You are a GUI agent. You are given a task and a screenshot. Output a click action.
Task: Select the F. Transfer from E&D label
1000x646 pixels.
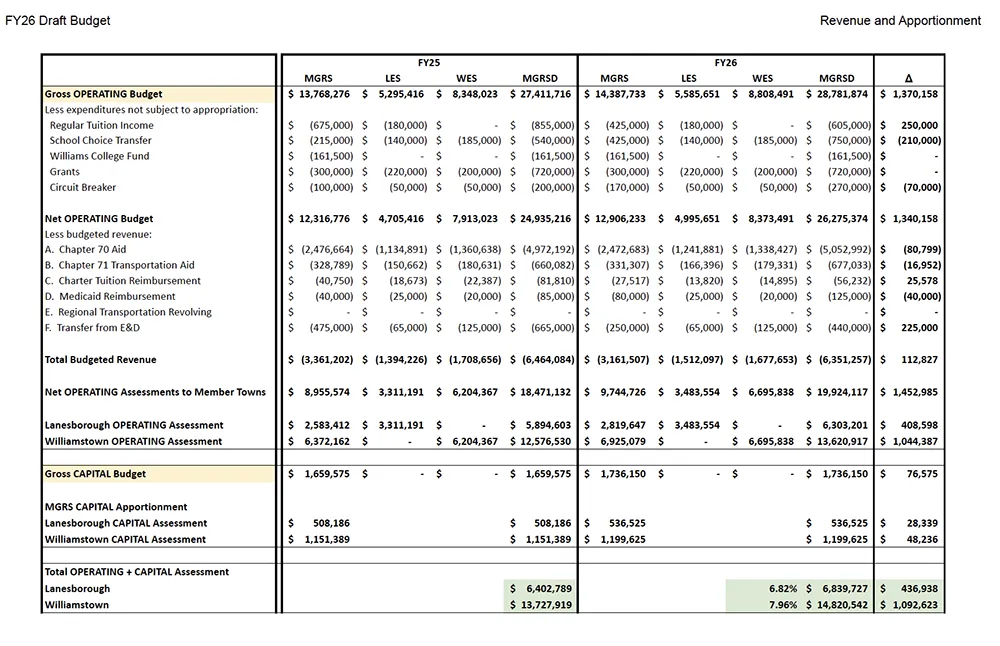pyautogui.click(x=96, y=328)
